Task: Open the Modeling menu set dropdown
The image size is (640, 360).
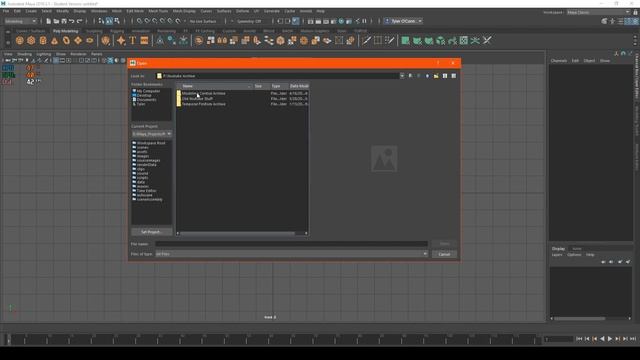Action: pyautogui.click(x=20, y=21)
